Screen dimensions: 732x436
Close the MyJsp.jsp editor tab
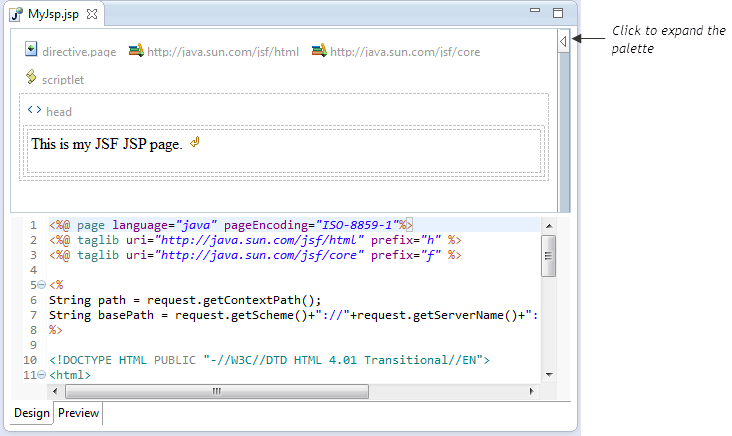[92, 14]
